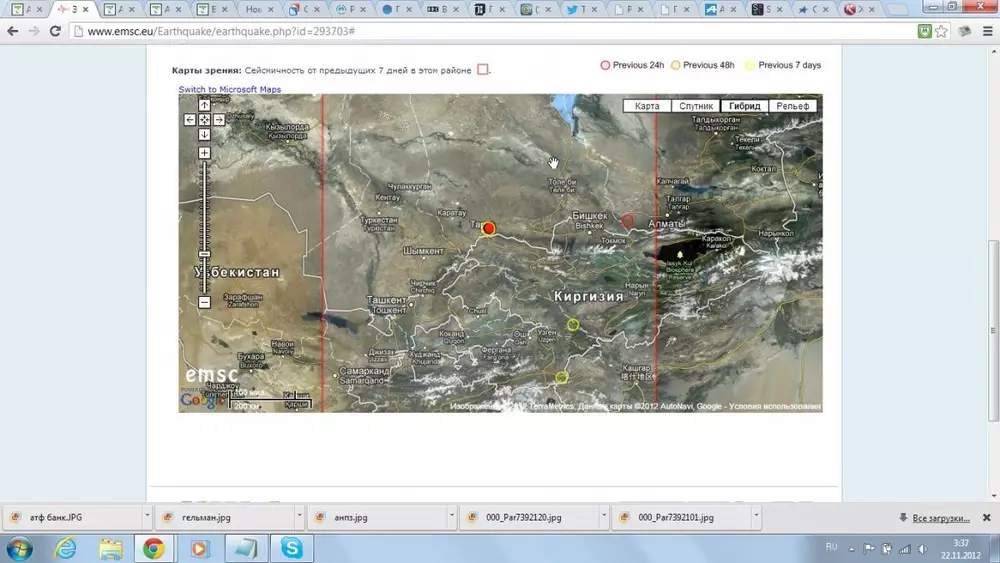The height and width of the screenshot is (563, 1000).
Task: Open dropdown arrow for атф банк.JPG download
Action: pos(147,517)
